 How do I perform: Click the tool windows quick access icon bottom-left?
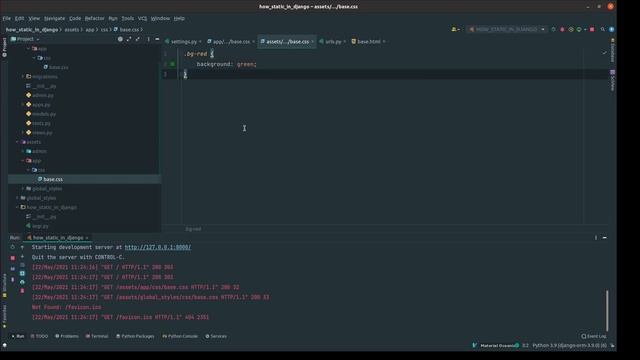coord(4,345)
